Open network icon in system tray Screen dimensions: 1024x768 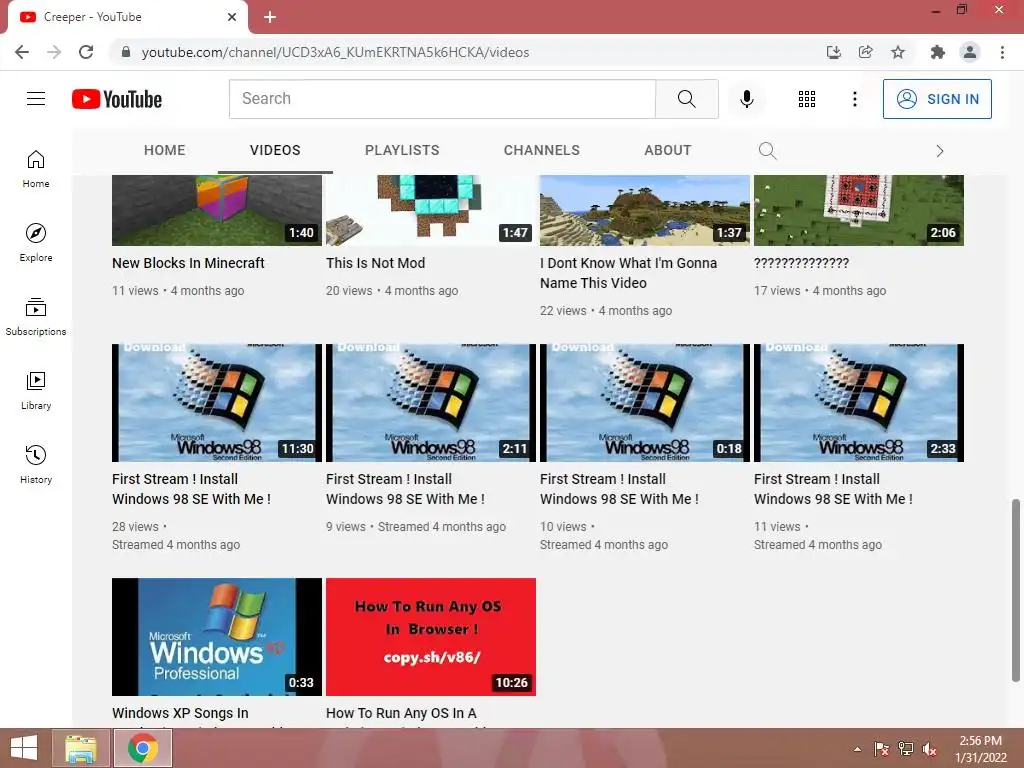pyautogui.click(x=906, y=749)
